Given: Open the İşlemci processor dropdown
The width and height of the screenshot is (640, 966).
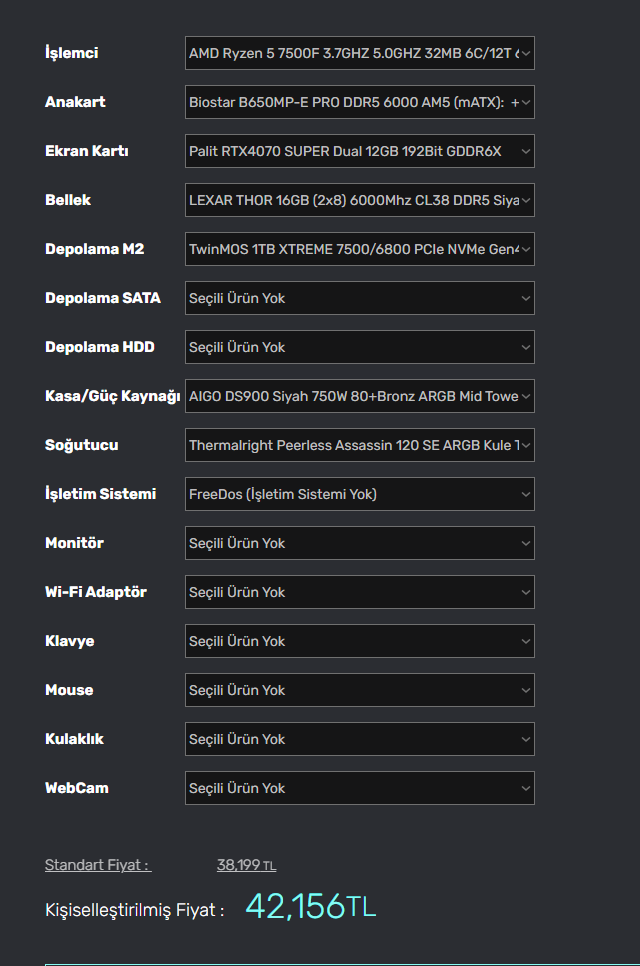Looking at the screenshot, I should pyautogui.click(x=359, y=53).
